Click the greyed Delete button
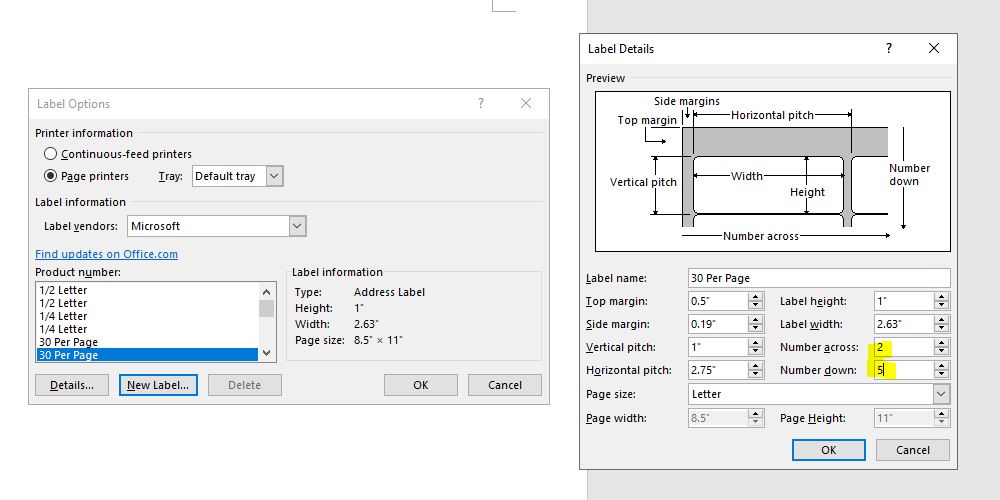Viewport: 1000px width, 500px height. tap(245, 385)
